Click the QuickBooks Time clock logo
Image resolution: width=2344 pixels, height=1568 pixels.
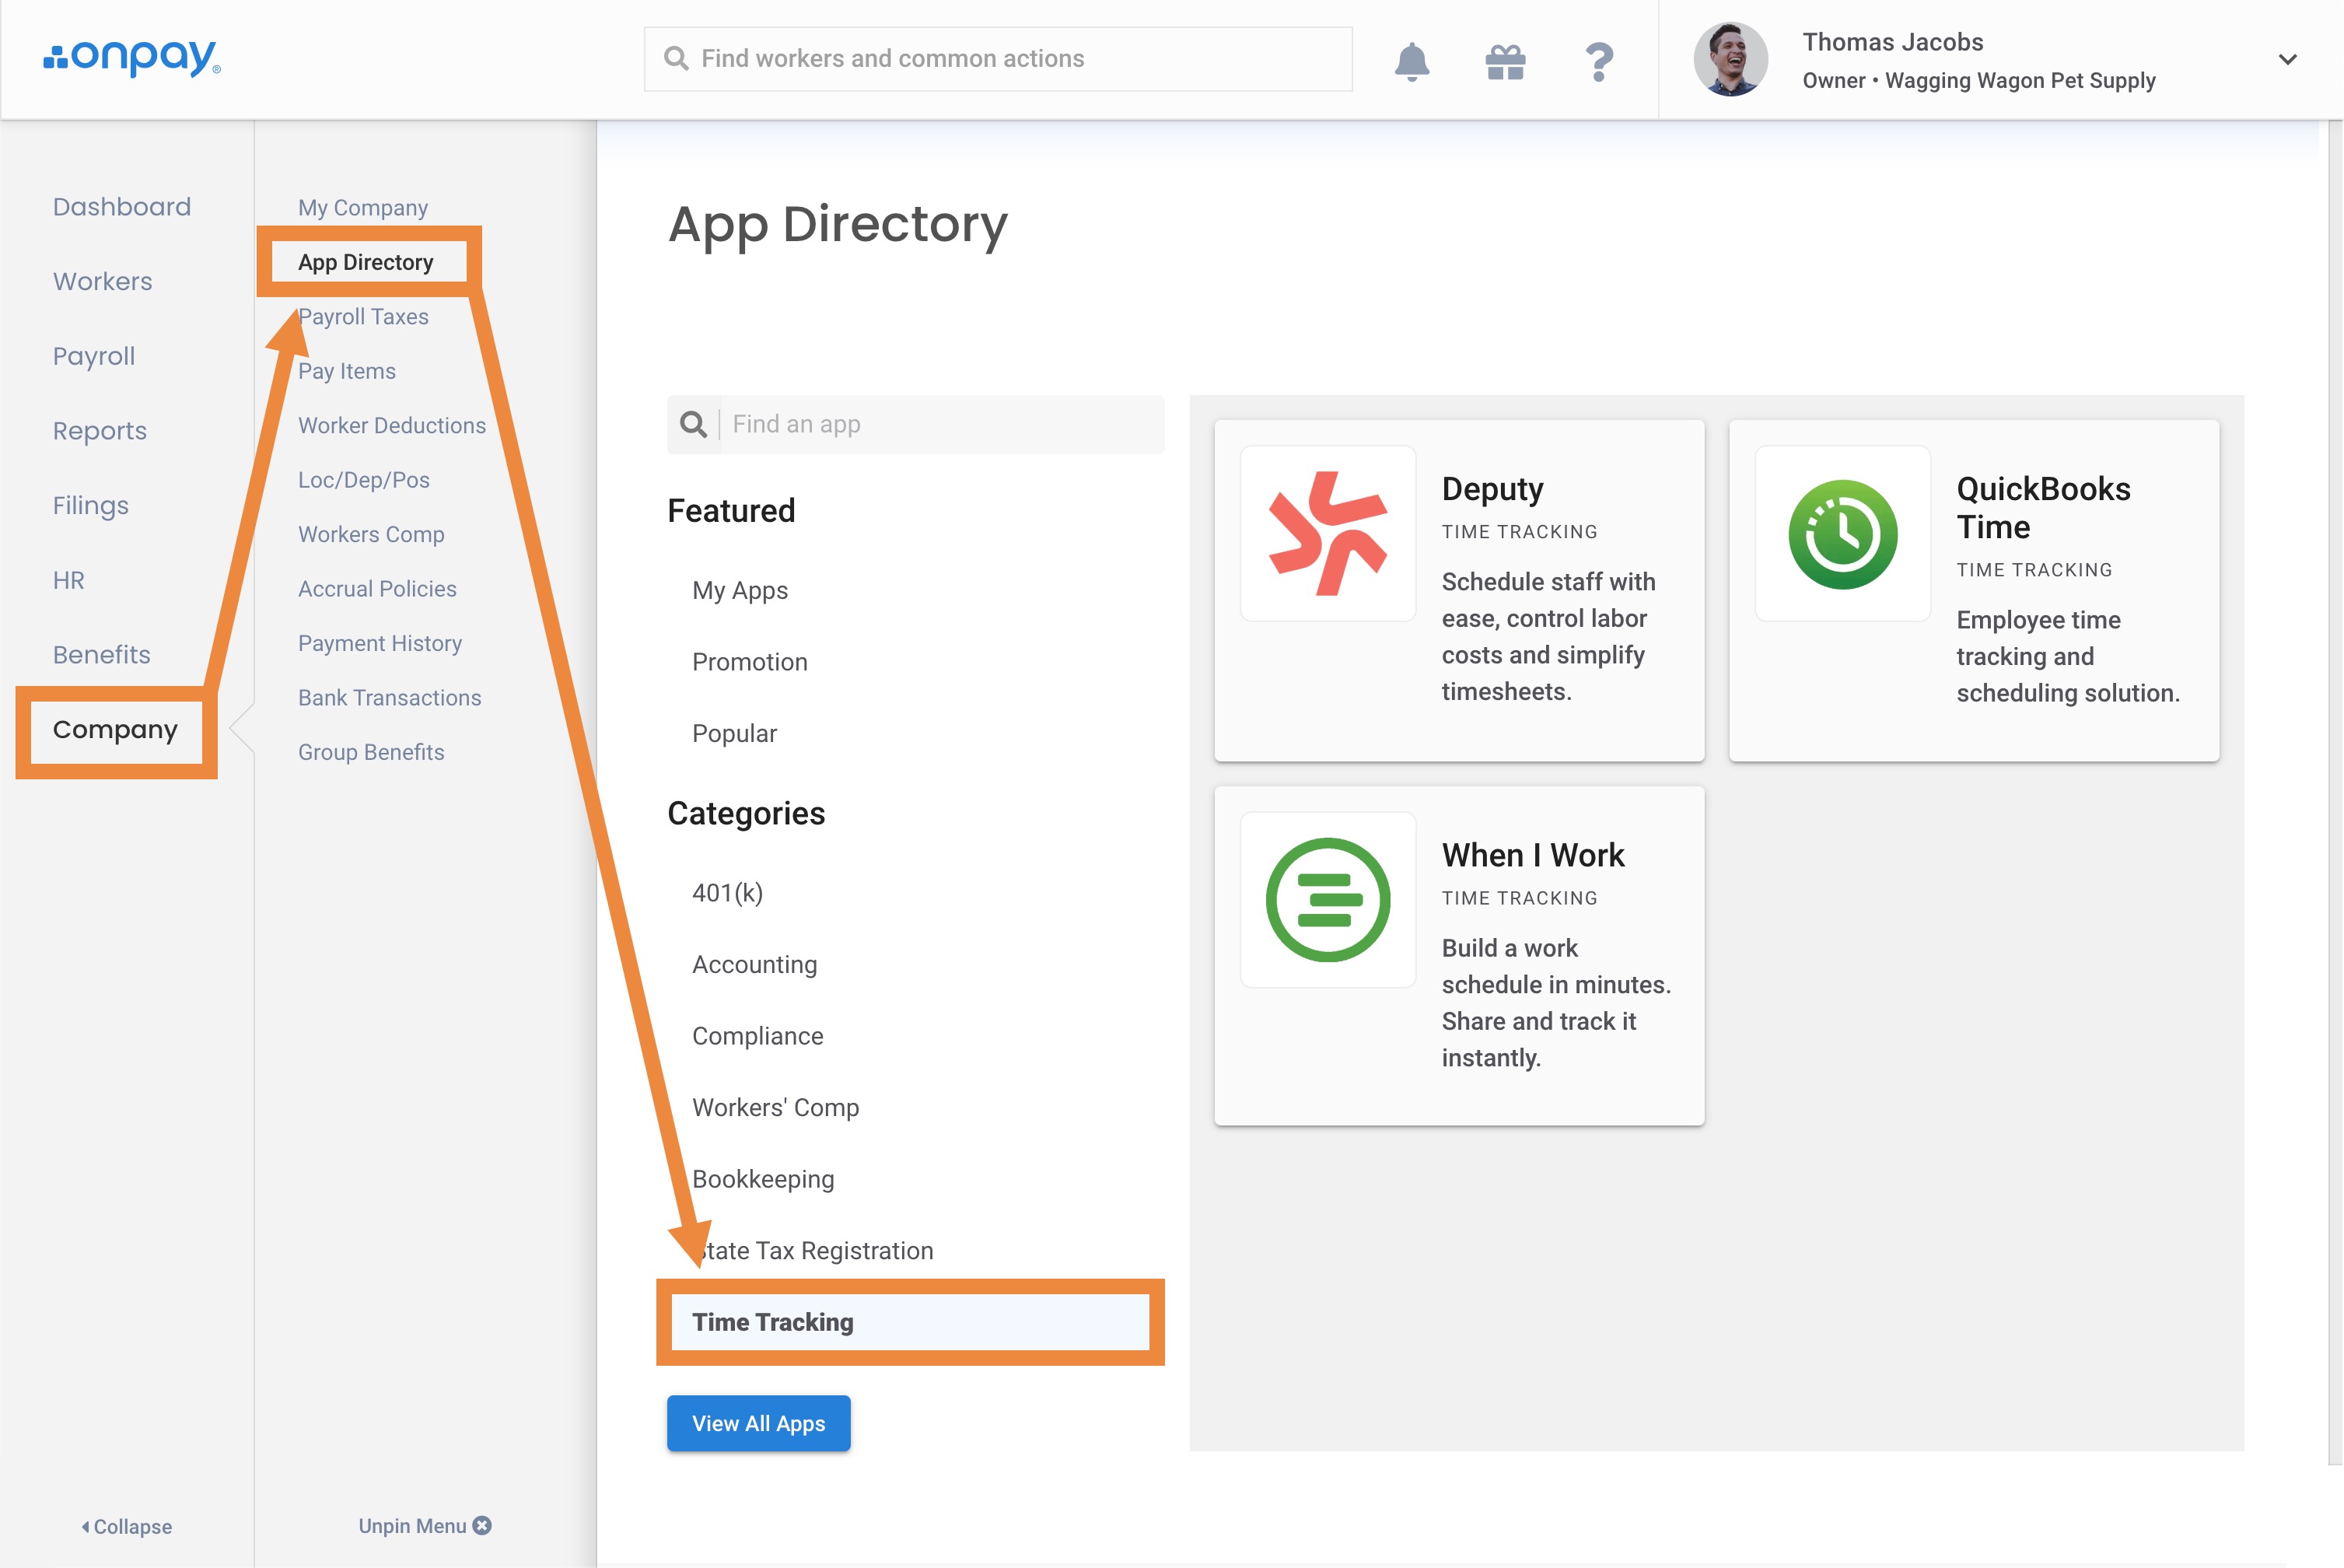click(x=1842, y=533)
